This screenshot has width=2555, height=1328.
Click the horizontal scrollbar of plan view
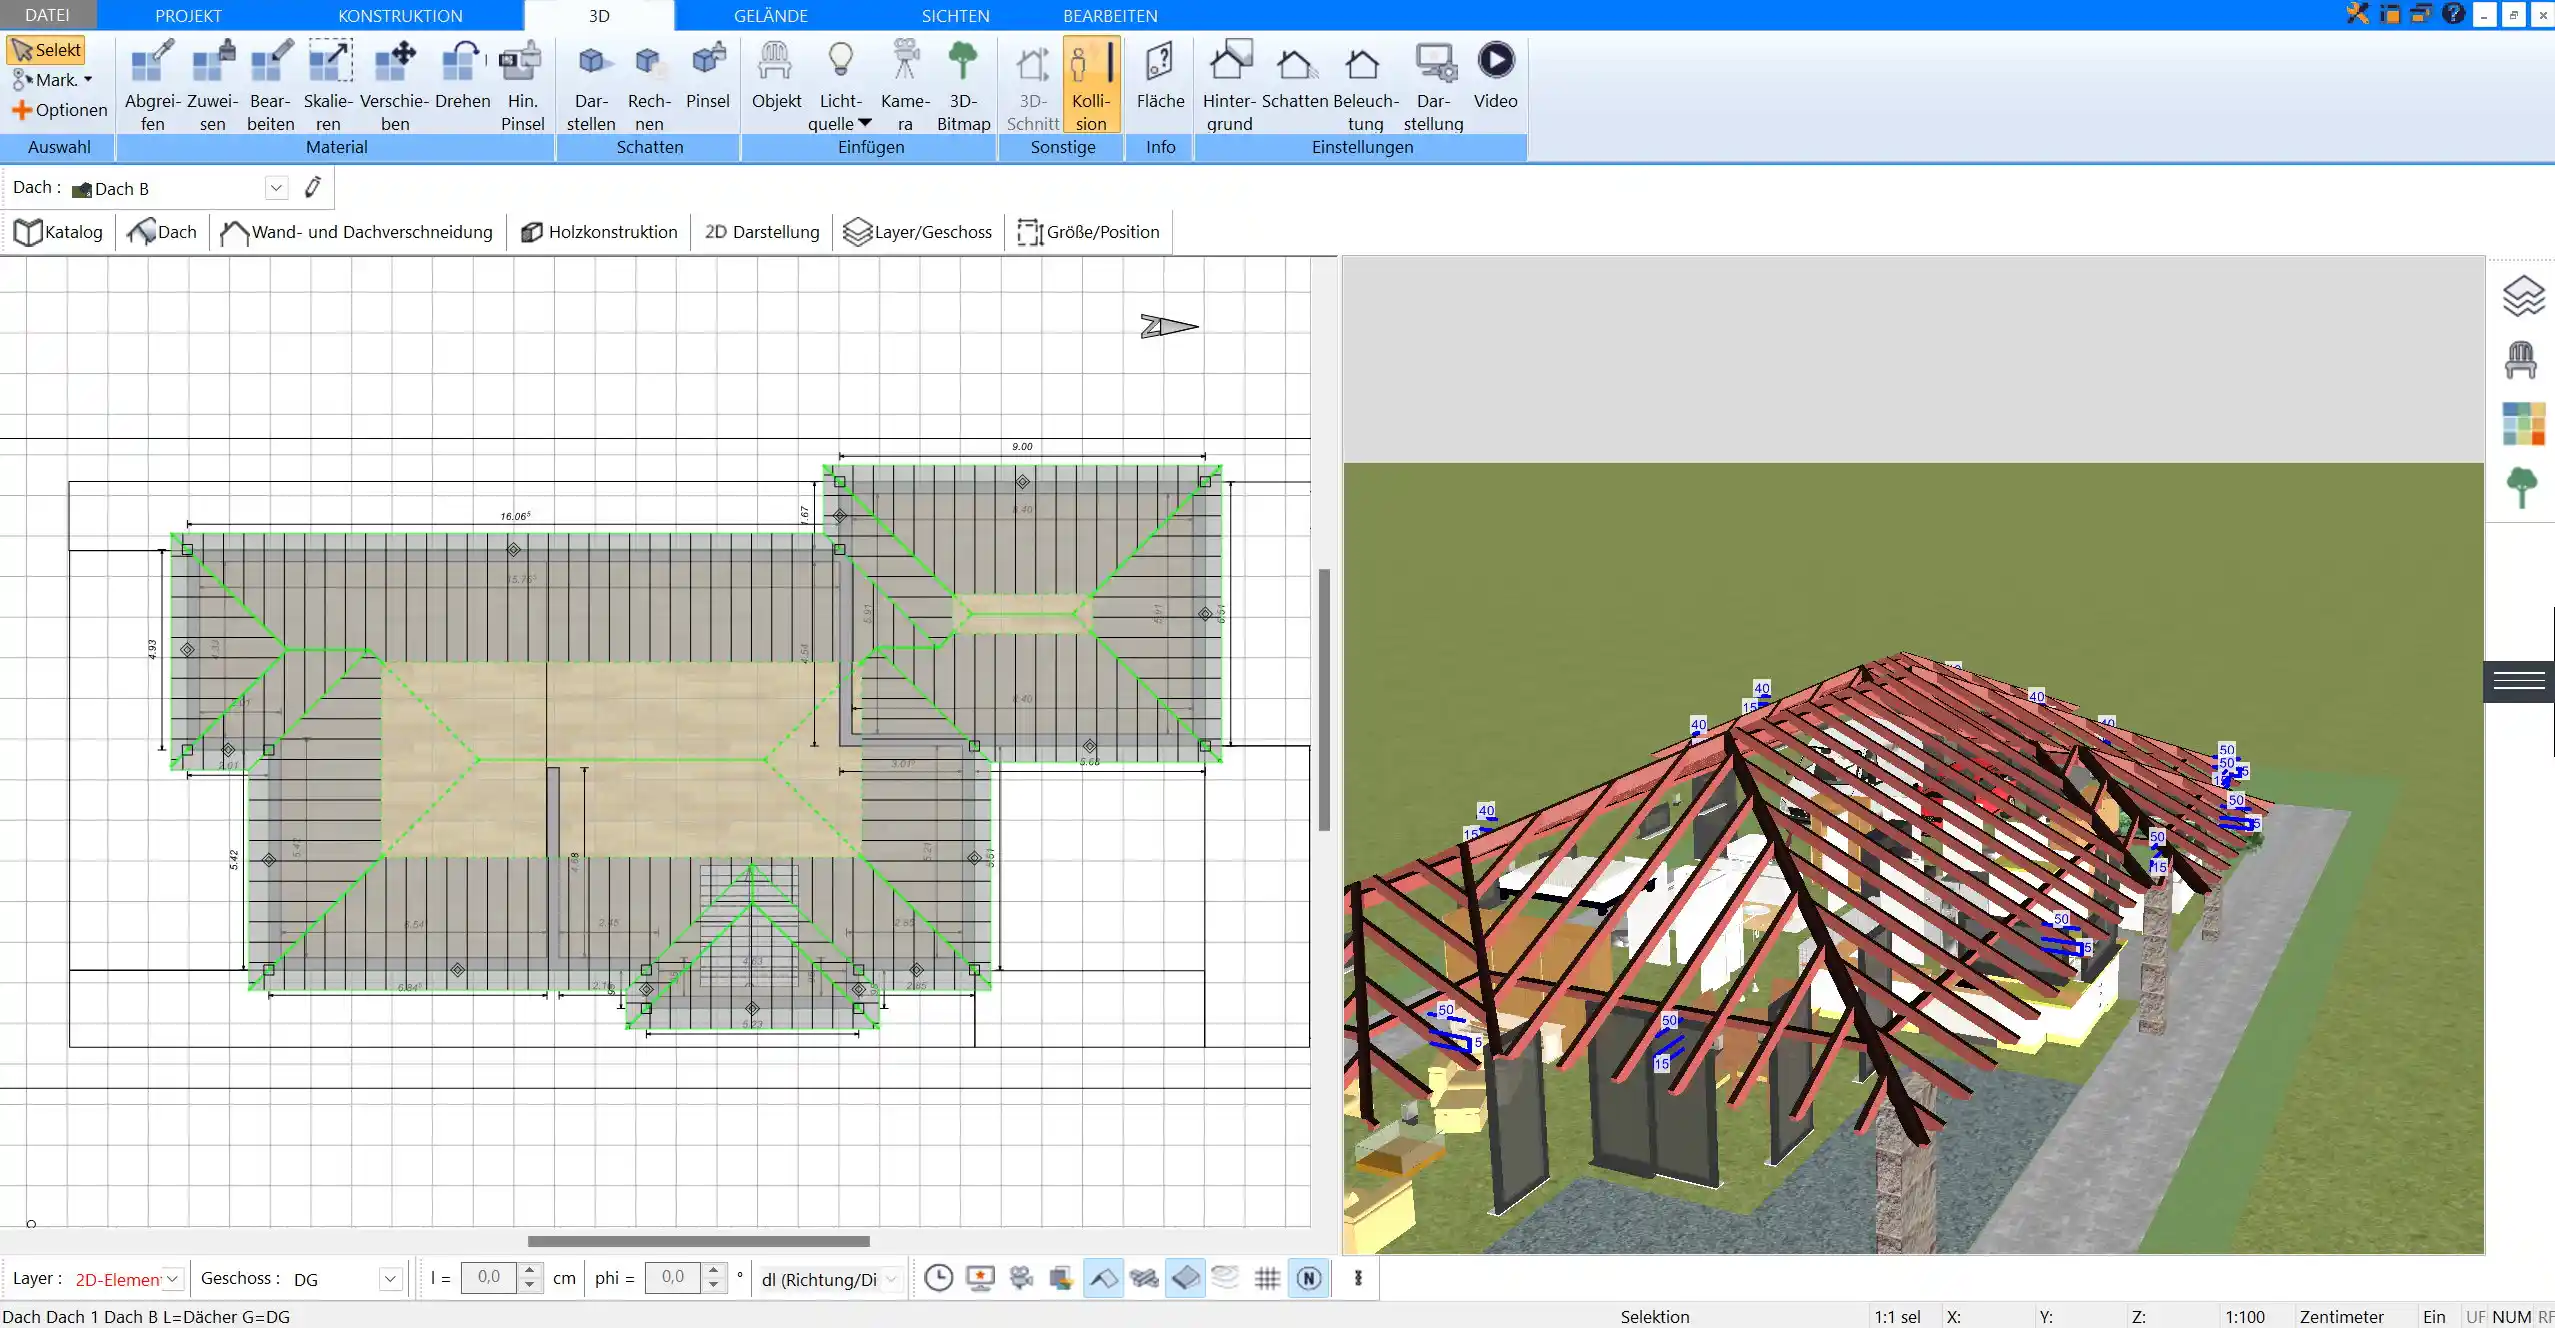click(x=698, y=1241)
